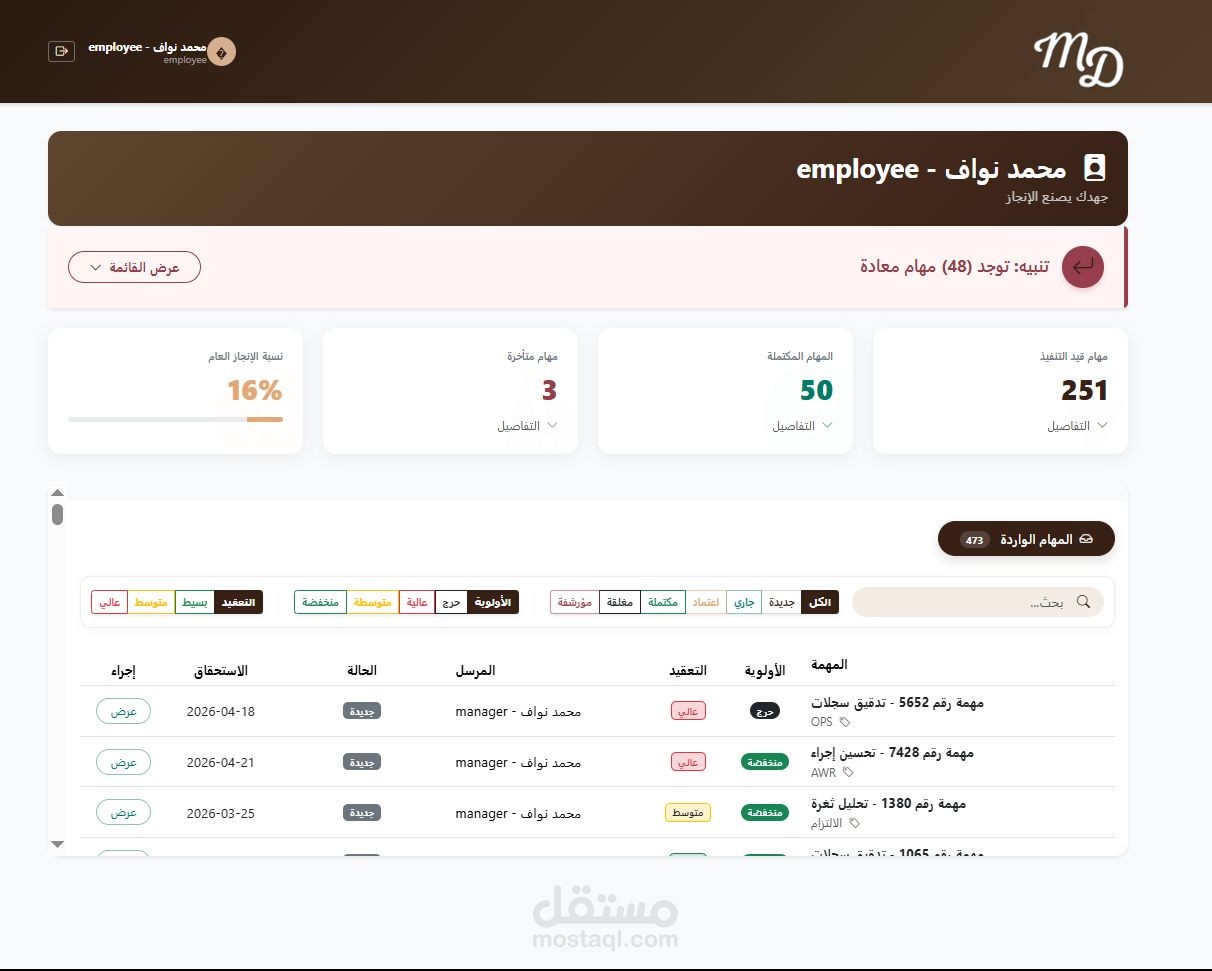Screen dimensions: 1212x971
Task: Click the task list scrollbar thumb
Action: pos(57,514)
